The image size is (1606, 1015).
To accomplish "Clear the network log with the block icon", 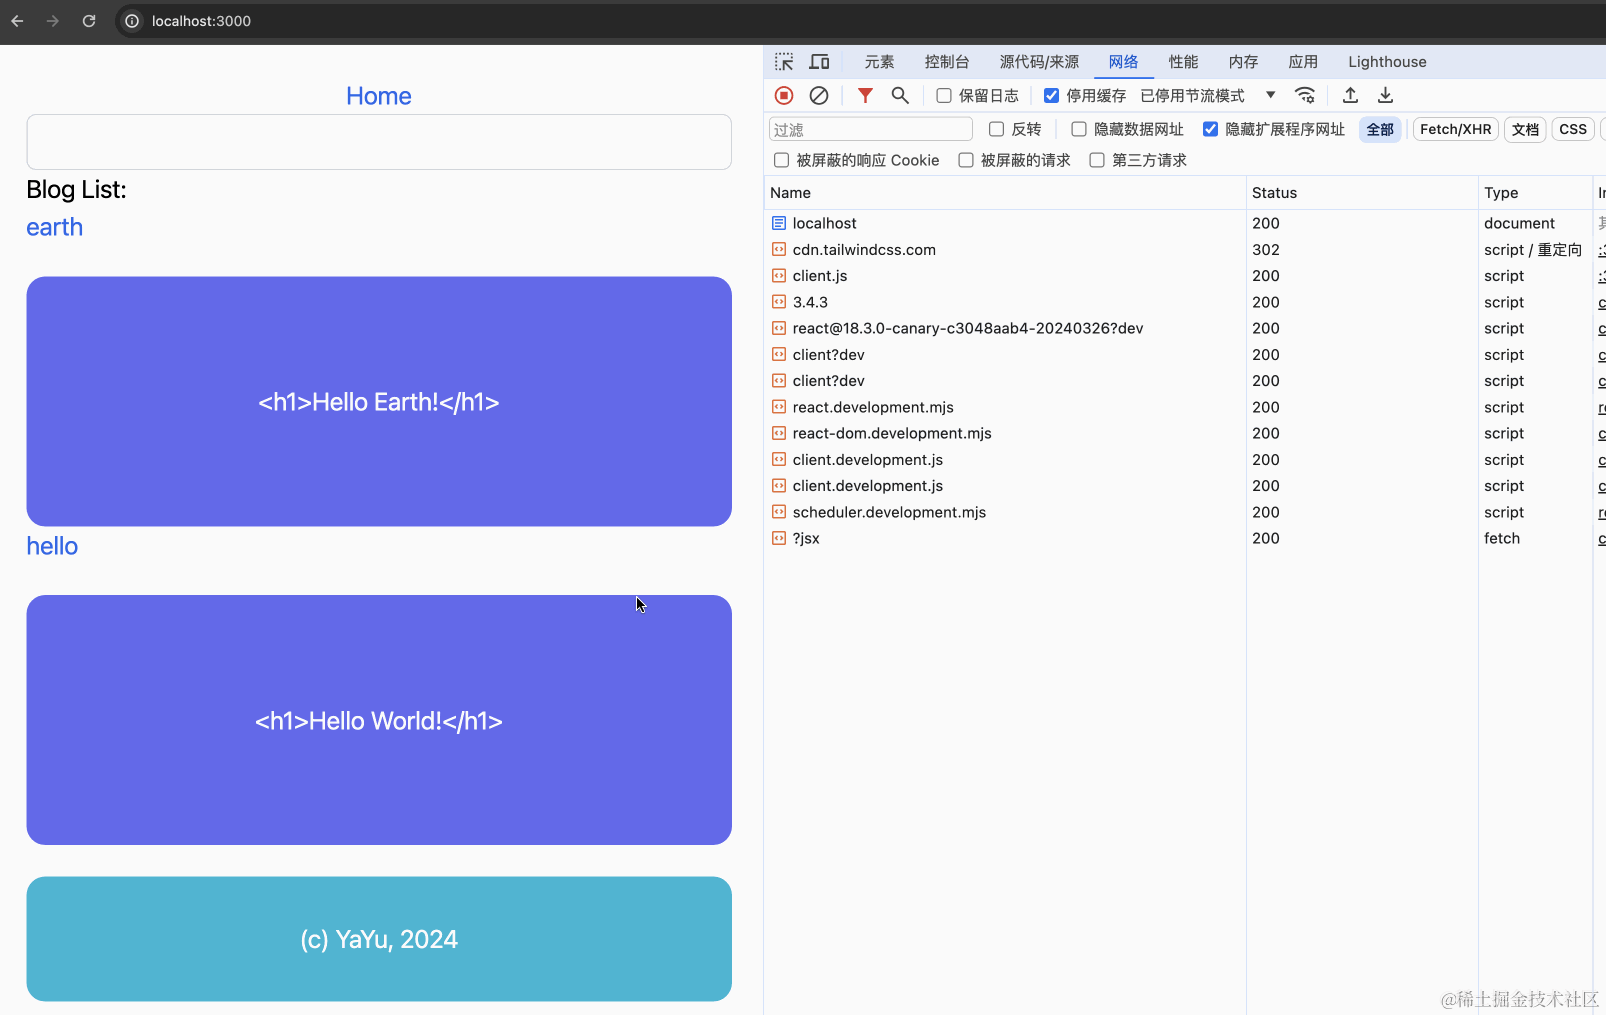I will pos(819,95).
